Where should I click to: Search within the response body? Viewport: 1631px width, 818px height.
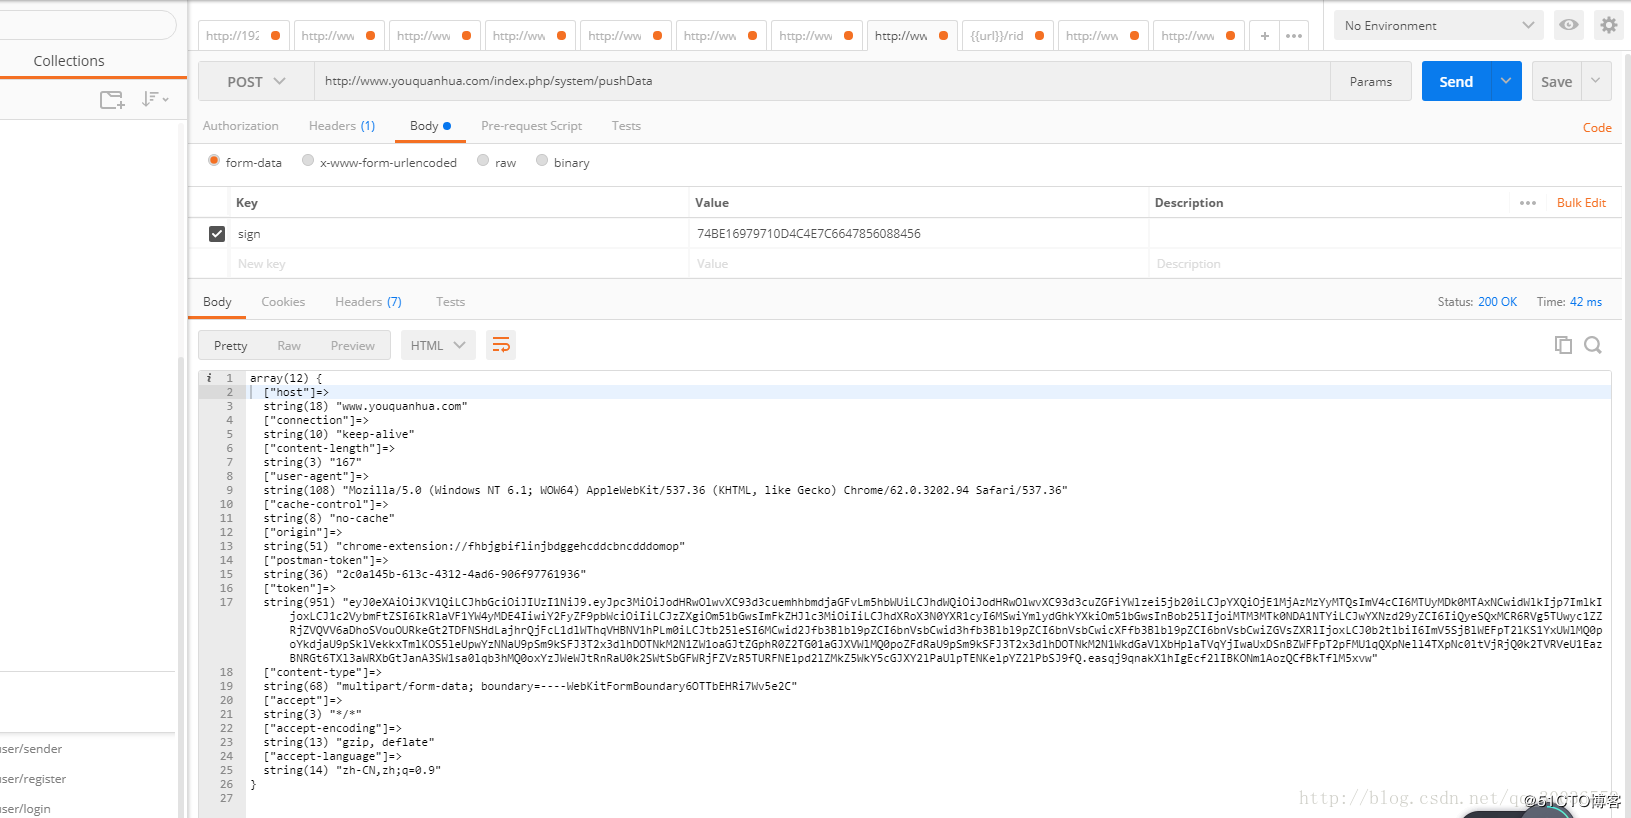1593,345
